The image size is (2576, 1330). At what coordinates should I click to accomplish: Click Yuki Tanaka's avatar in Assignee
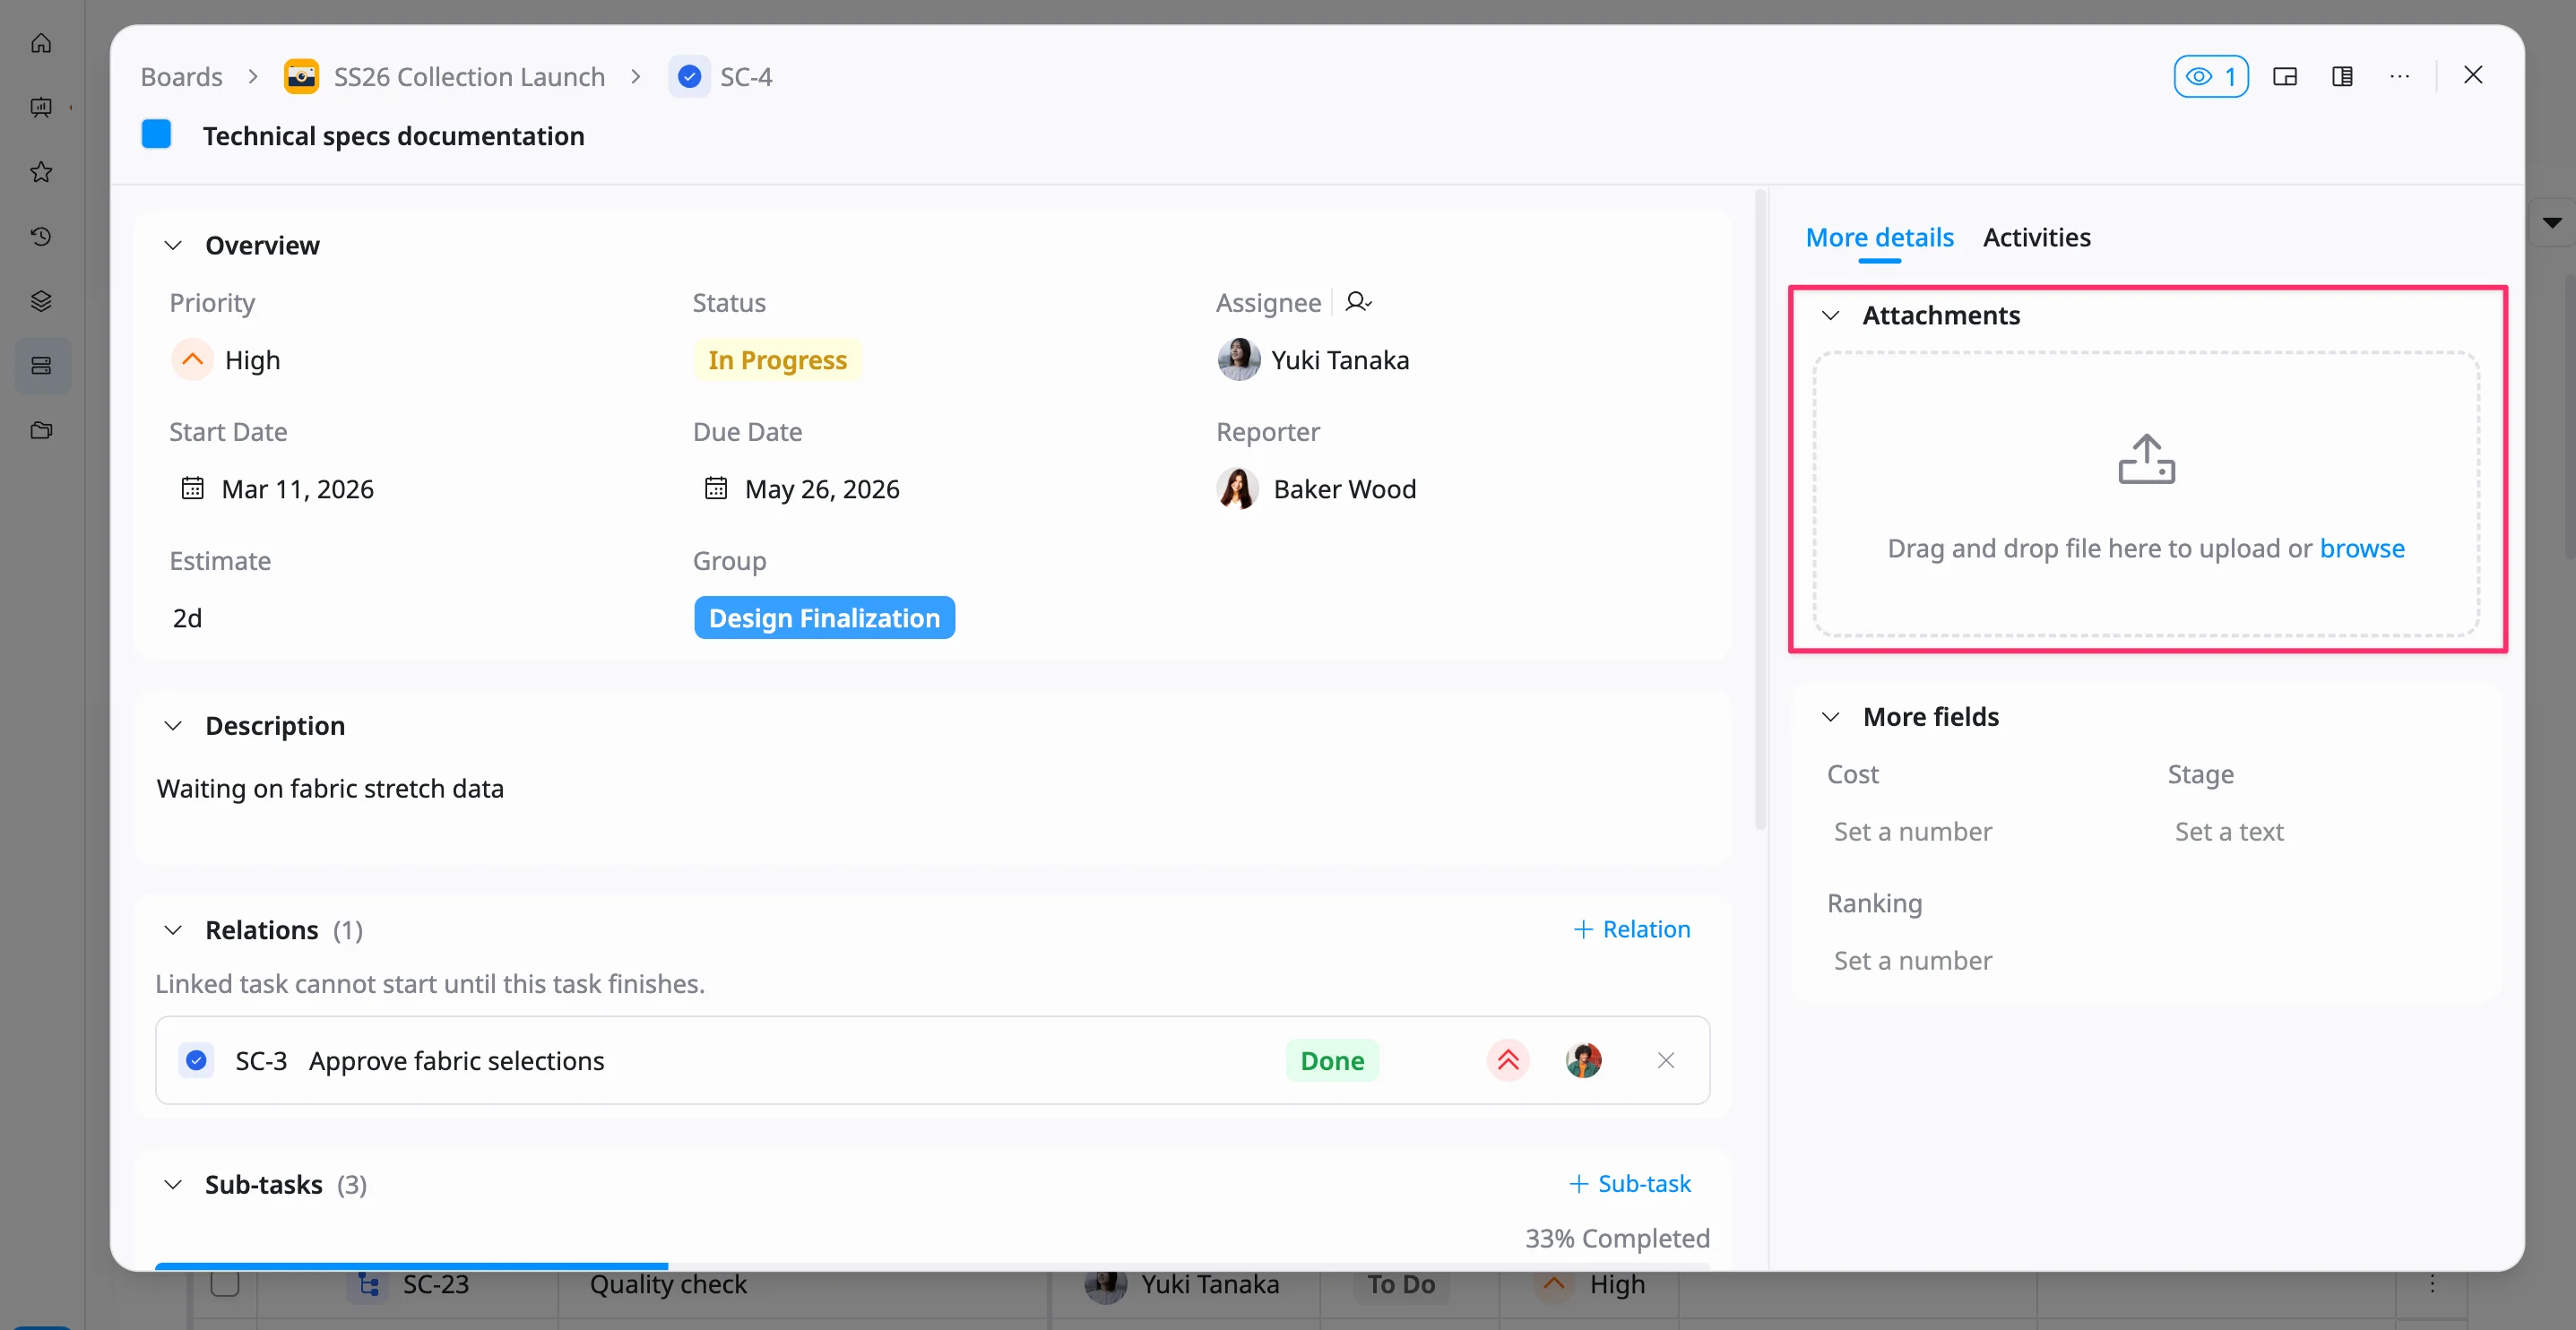[x=1238, y=360]
